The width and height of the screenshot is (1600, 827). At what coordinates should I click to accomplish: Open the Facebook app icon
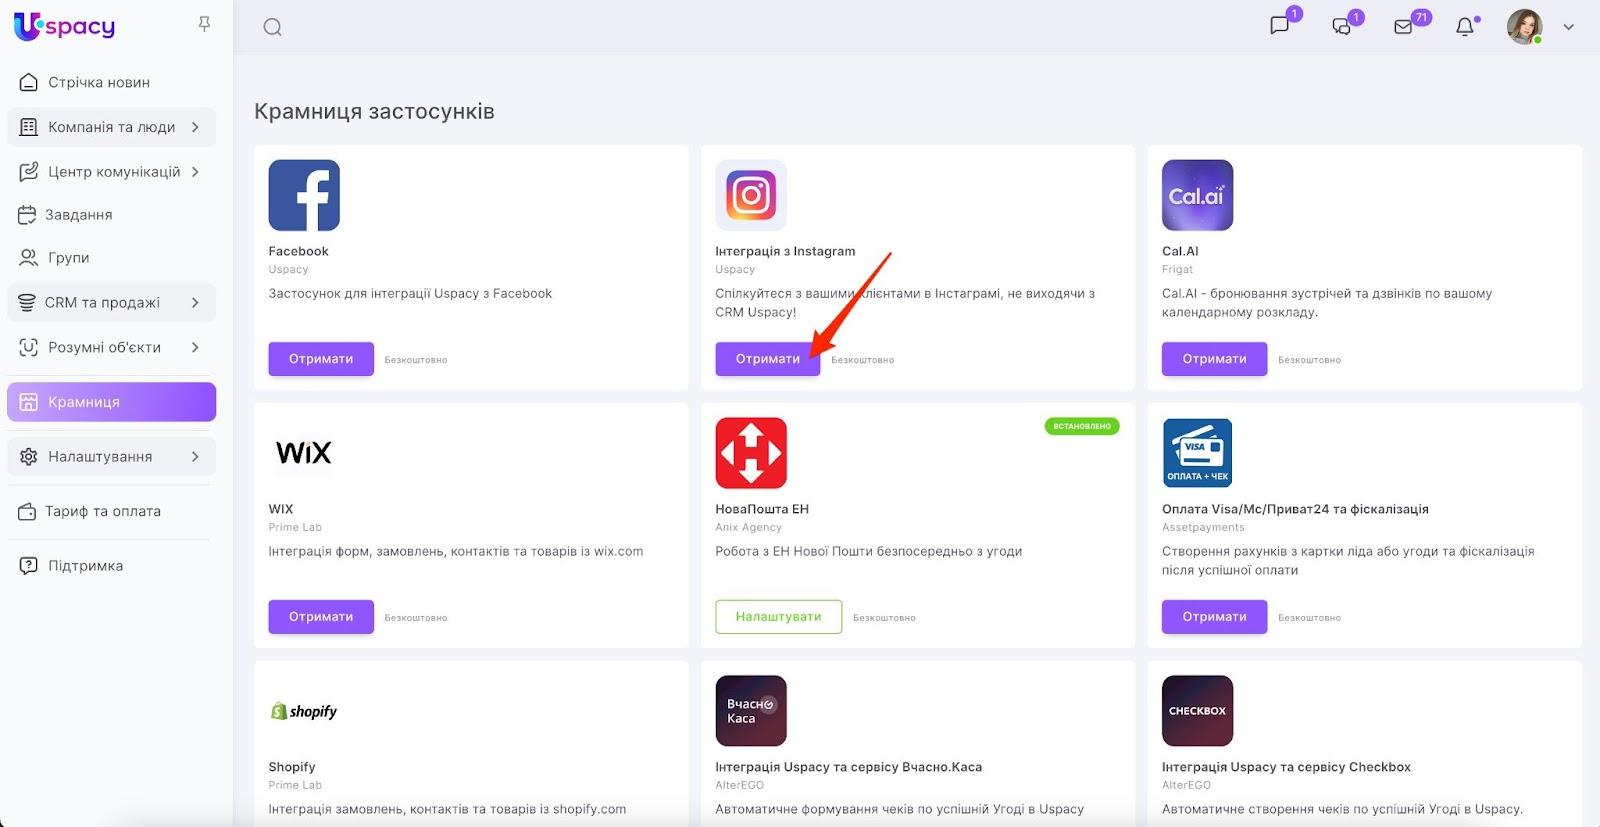(304, 196)
